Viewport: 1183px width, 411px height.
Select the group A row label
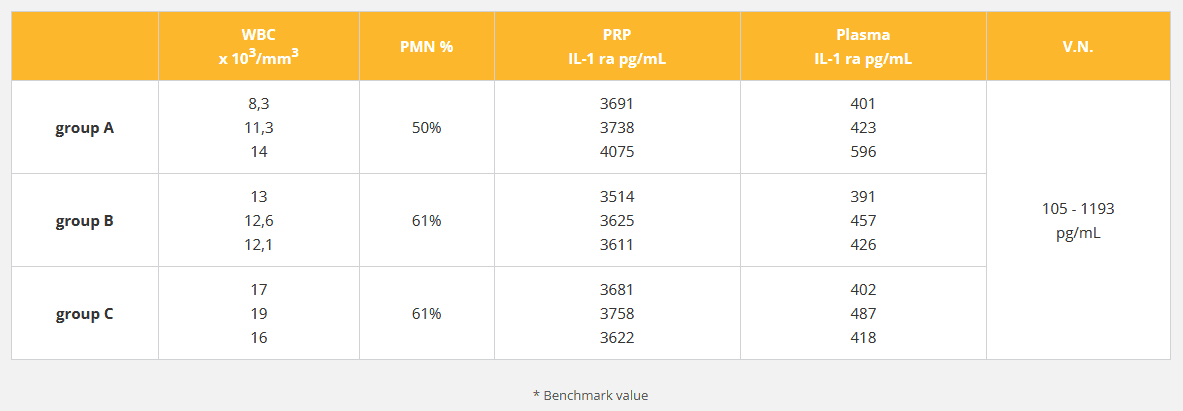(84, 128)
